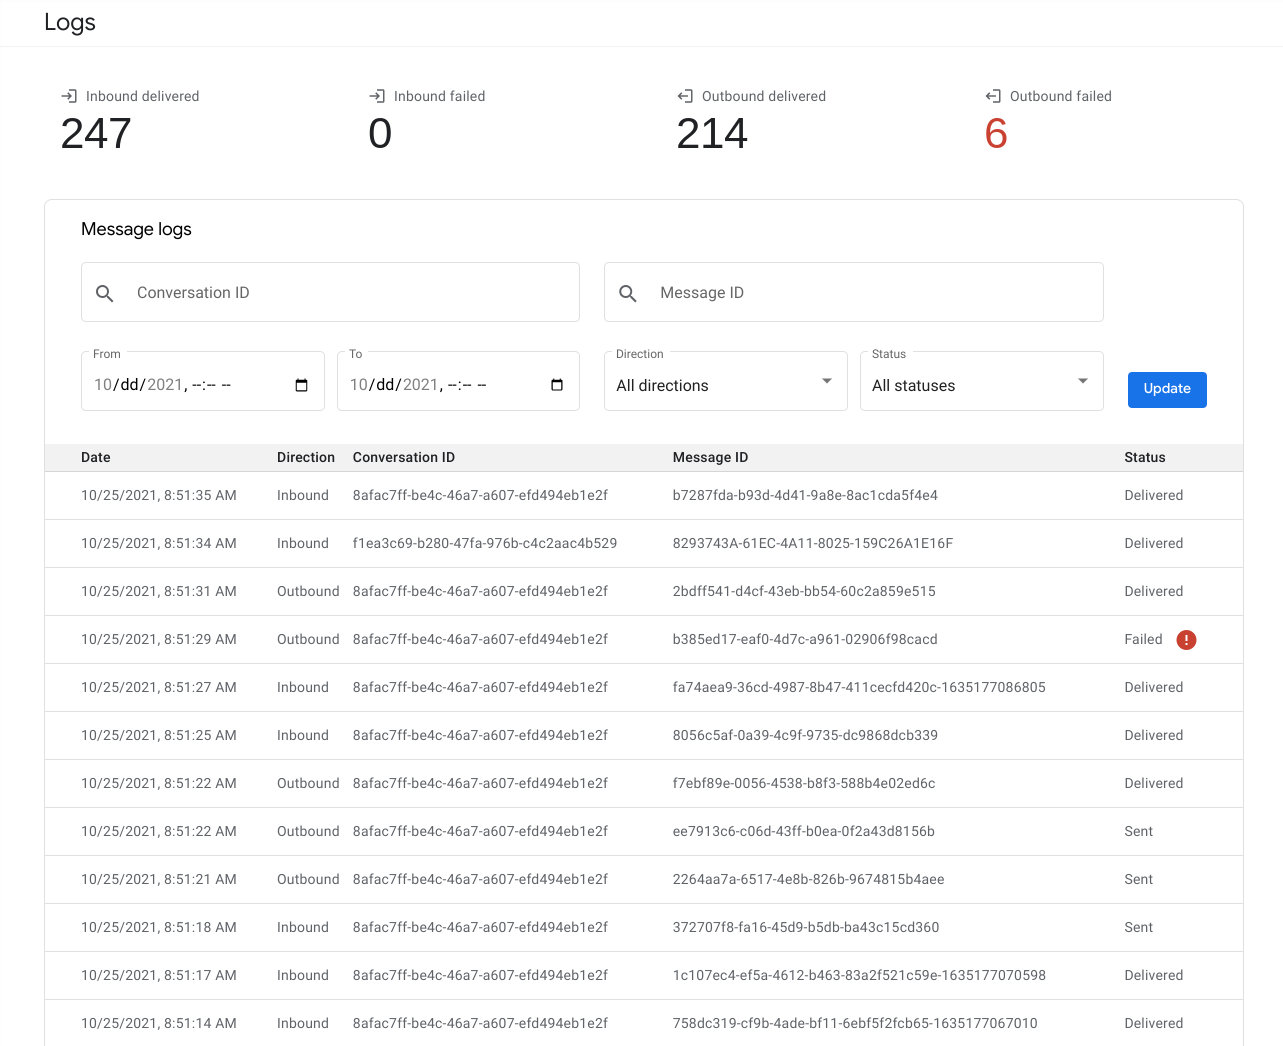Expand the Direction filter options
This screenshot has width=1283, height=1046.
[x=826, y=381]
